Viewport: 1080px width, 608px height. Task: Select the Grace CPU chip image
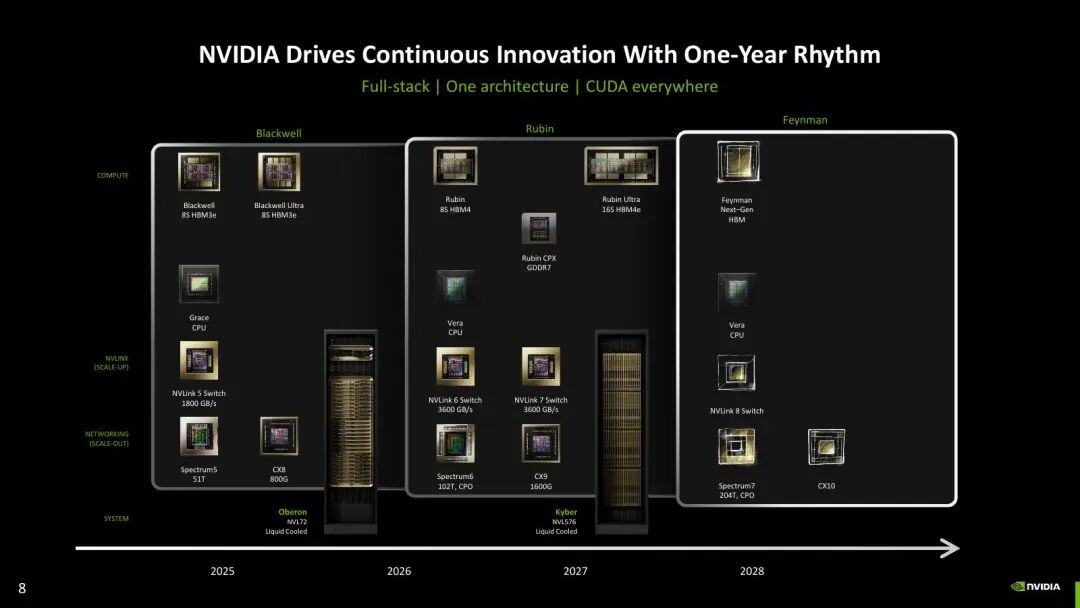(x=199, y=284)
